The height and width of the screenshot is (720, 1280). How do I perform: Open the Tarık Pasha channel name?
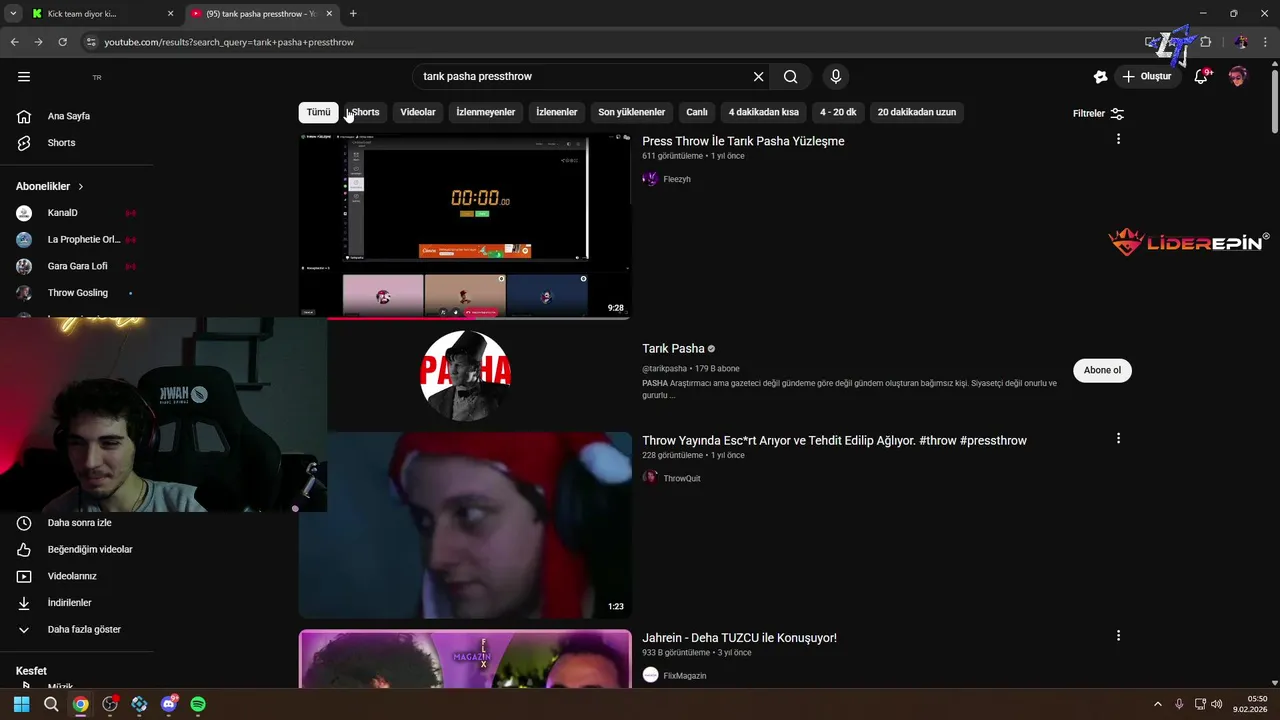673,349
